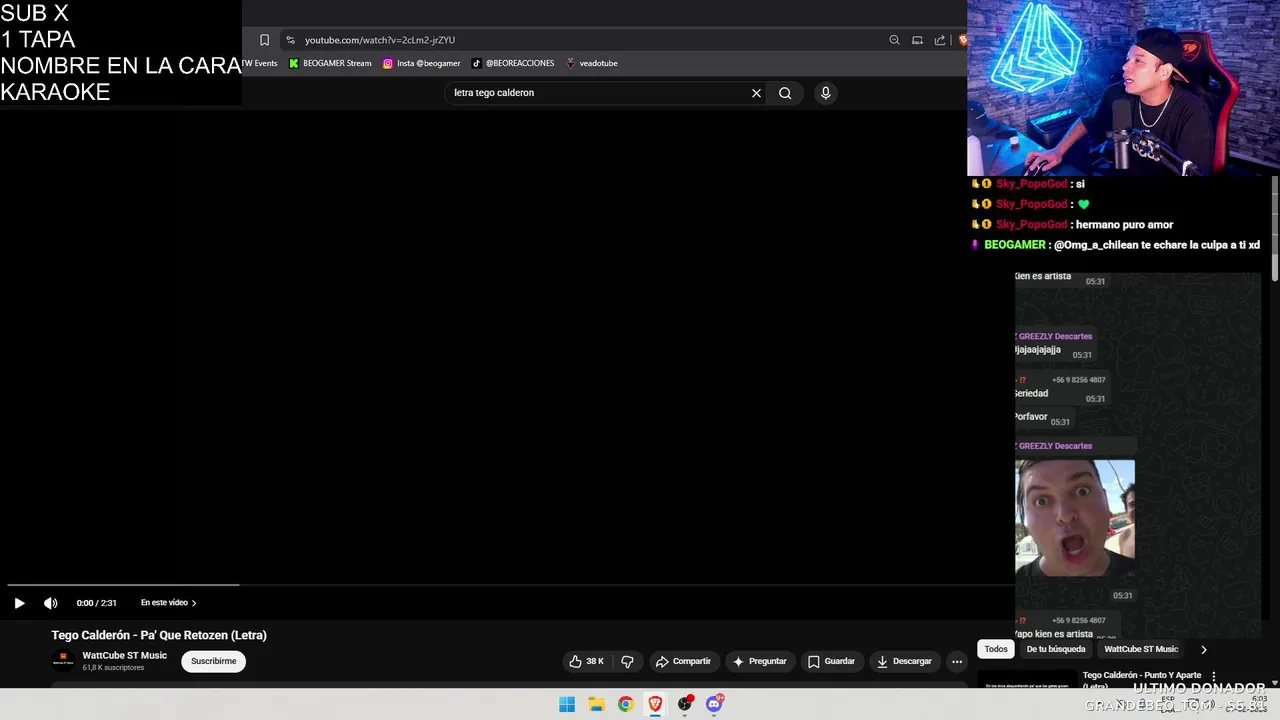
Task: Click 'hermano puro amor' chat message
Action: [1124, 225]
